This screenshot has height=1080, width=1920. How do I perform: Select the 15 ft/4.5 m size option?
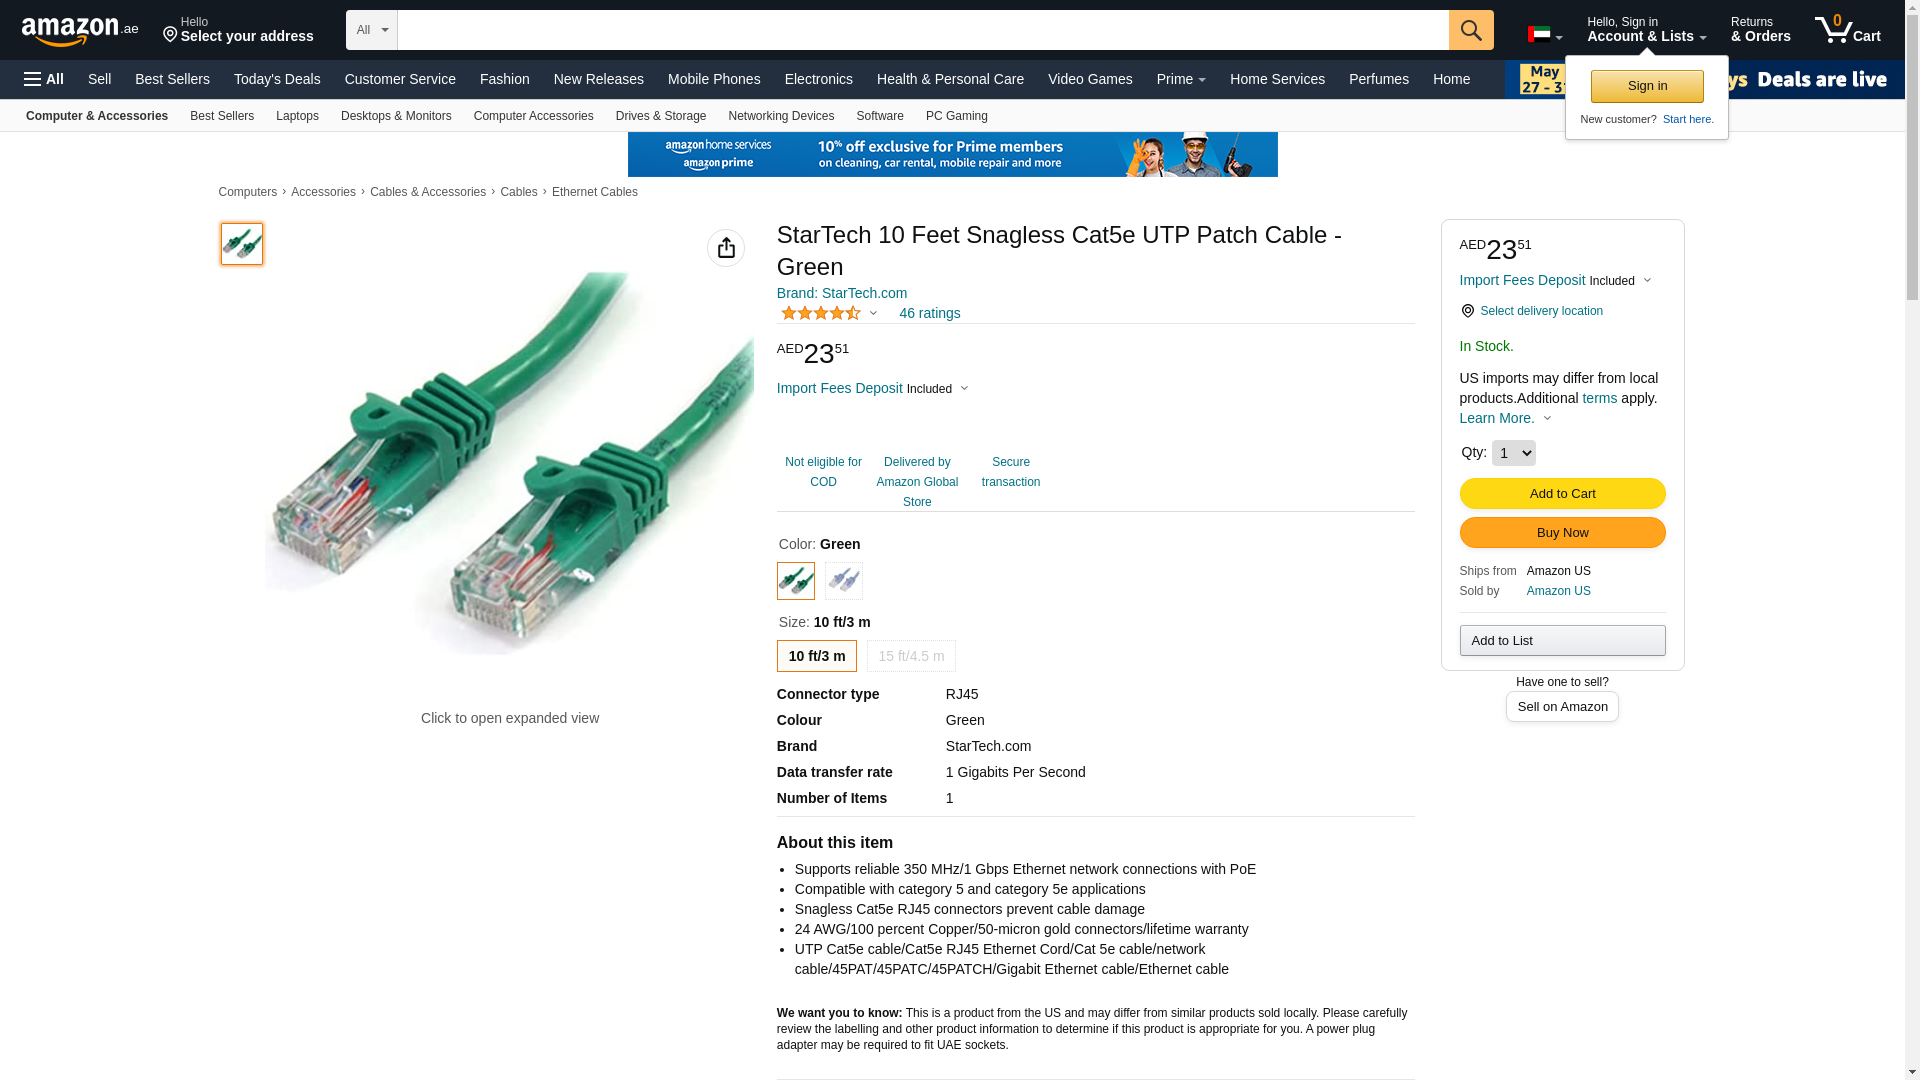pyautogui.click(x=911, y=656)
